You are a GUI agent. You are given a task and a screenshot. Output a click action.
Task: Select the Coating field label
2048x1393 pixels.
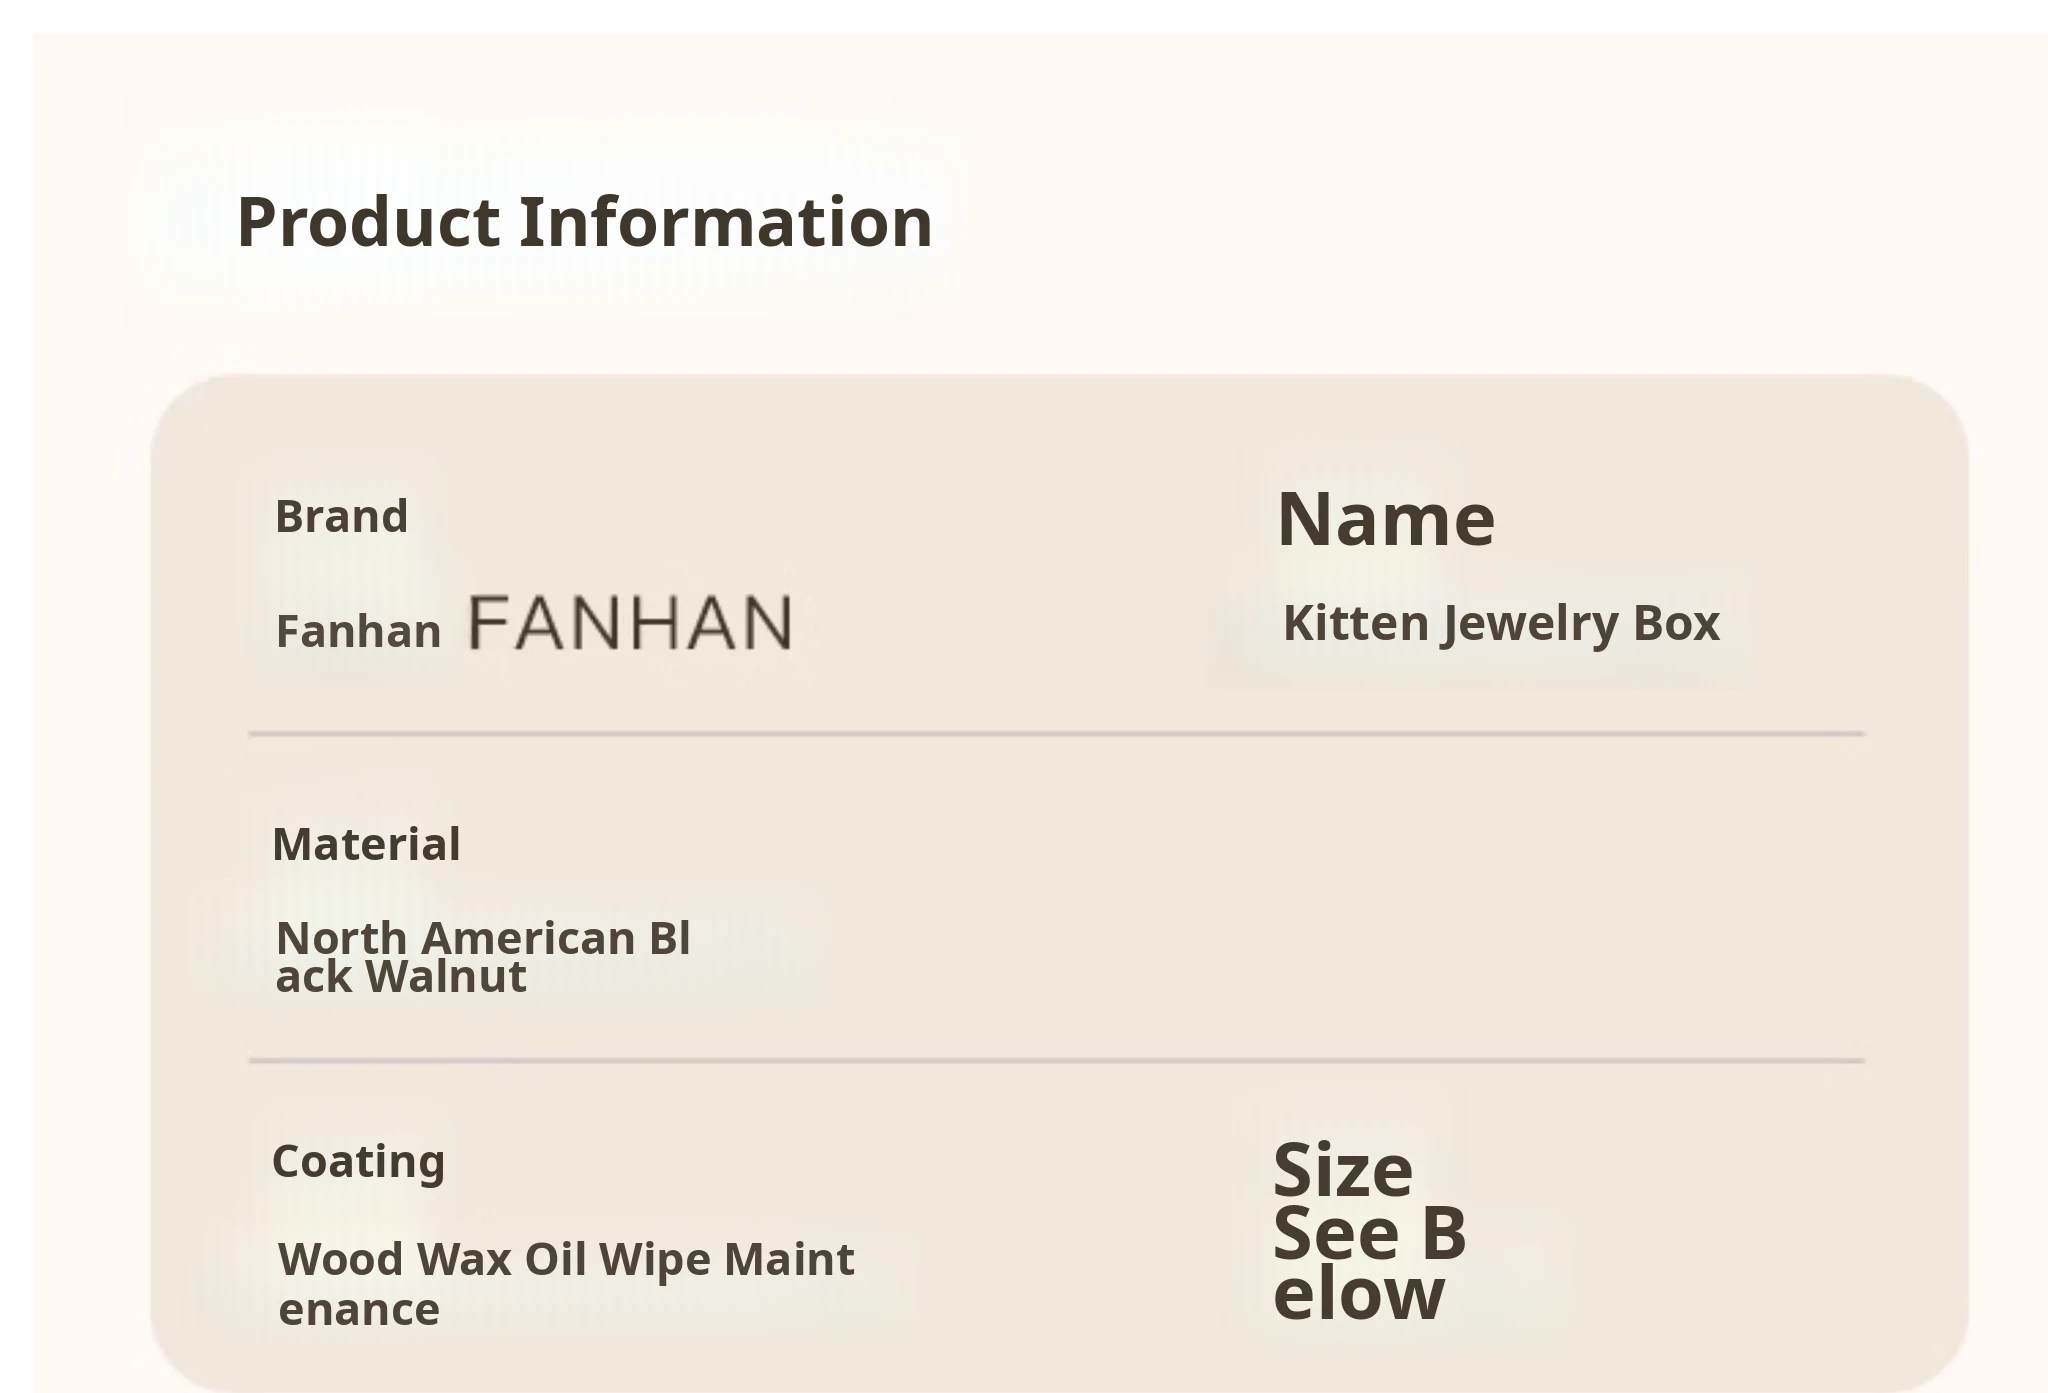point(358,1162)
